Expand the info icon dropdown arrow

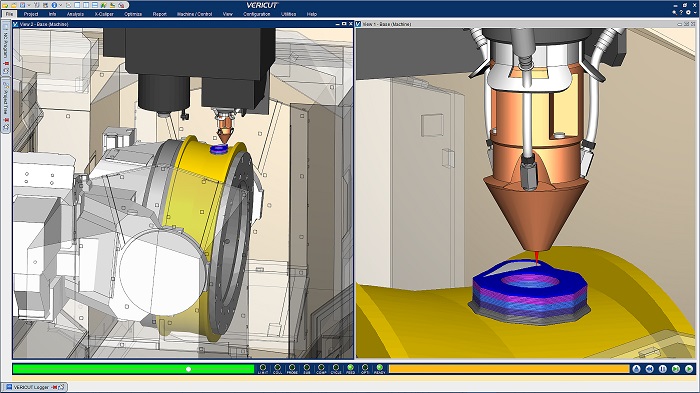pos(60,5)
